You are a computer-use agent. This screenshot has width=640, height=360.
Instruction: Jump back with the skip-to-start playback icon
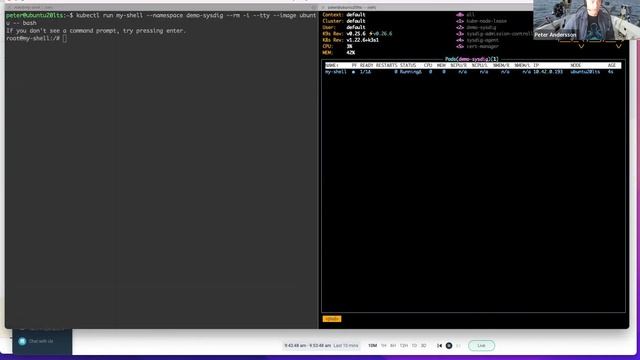tap(439, 346)
